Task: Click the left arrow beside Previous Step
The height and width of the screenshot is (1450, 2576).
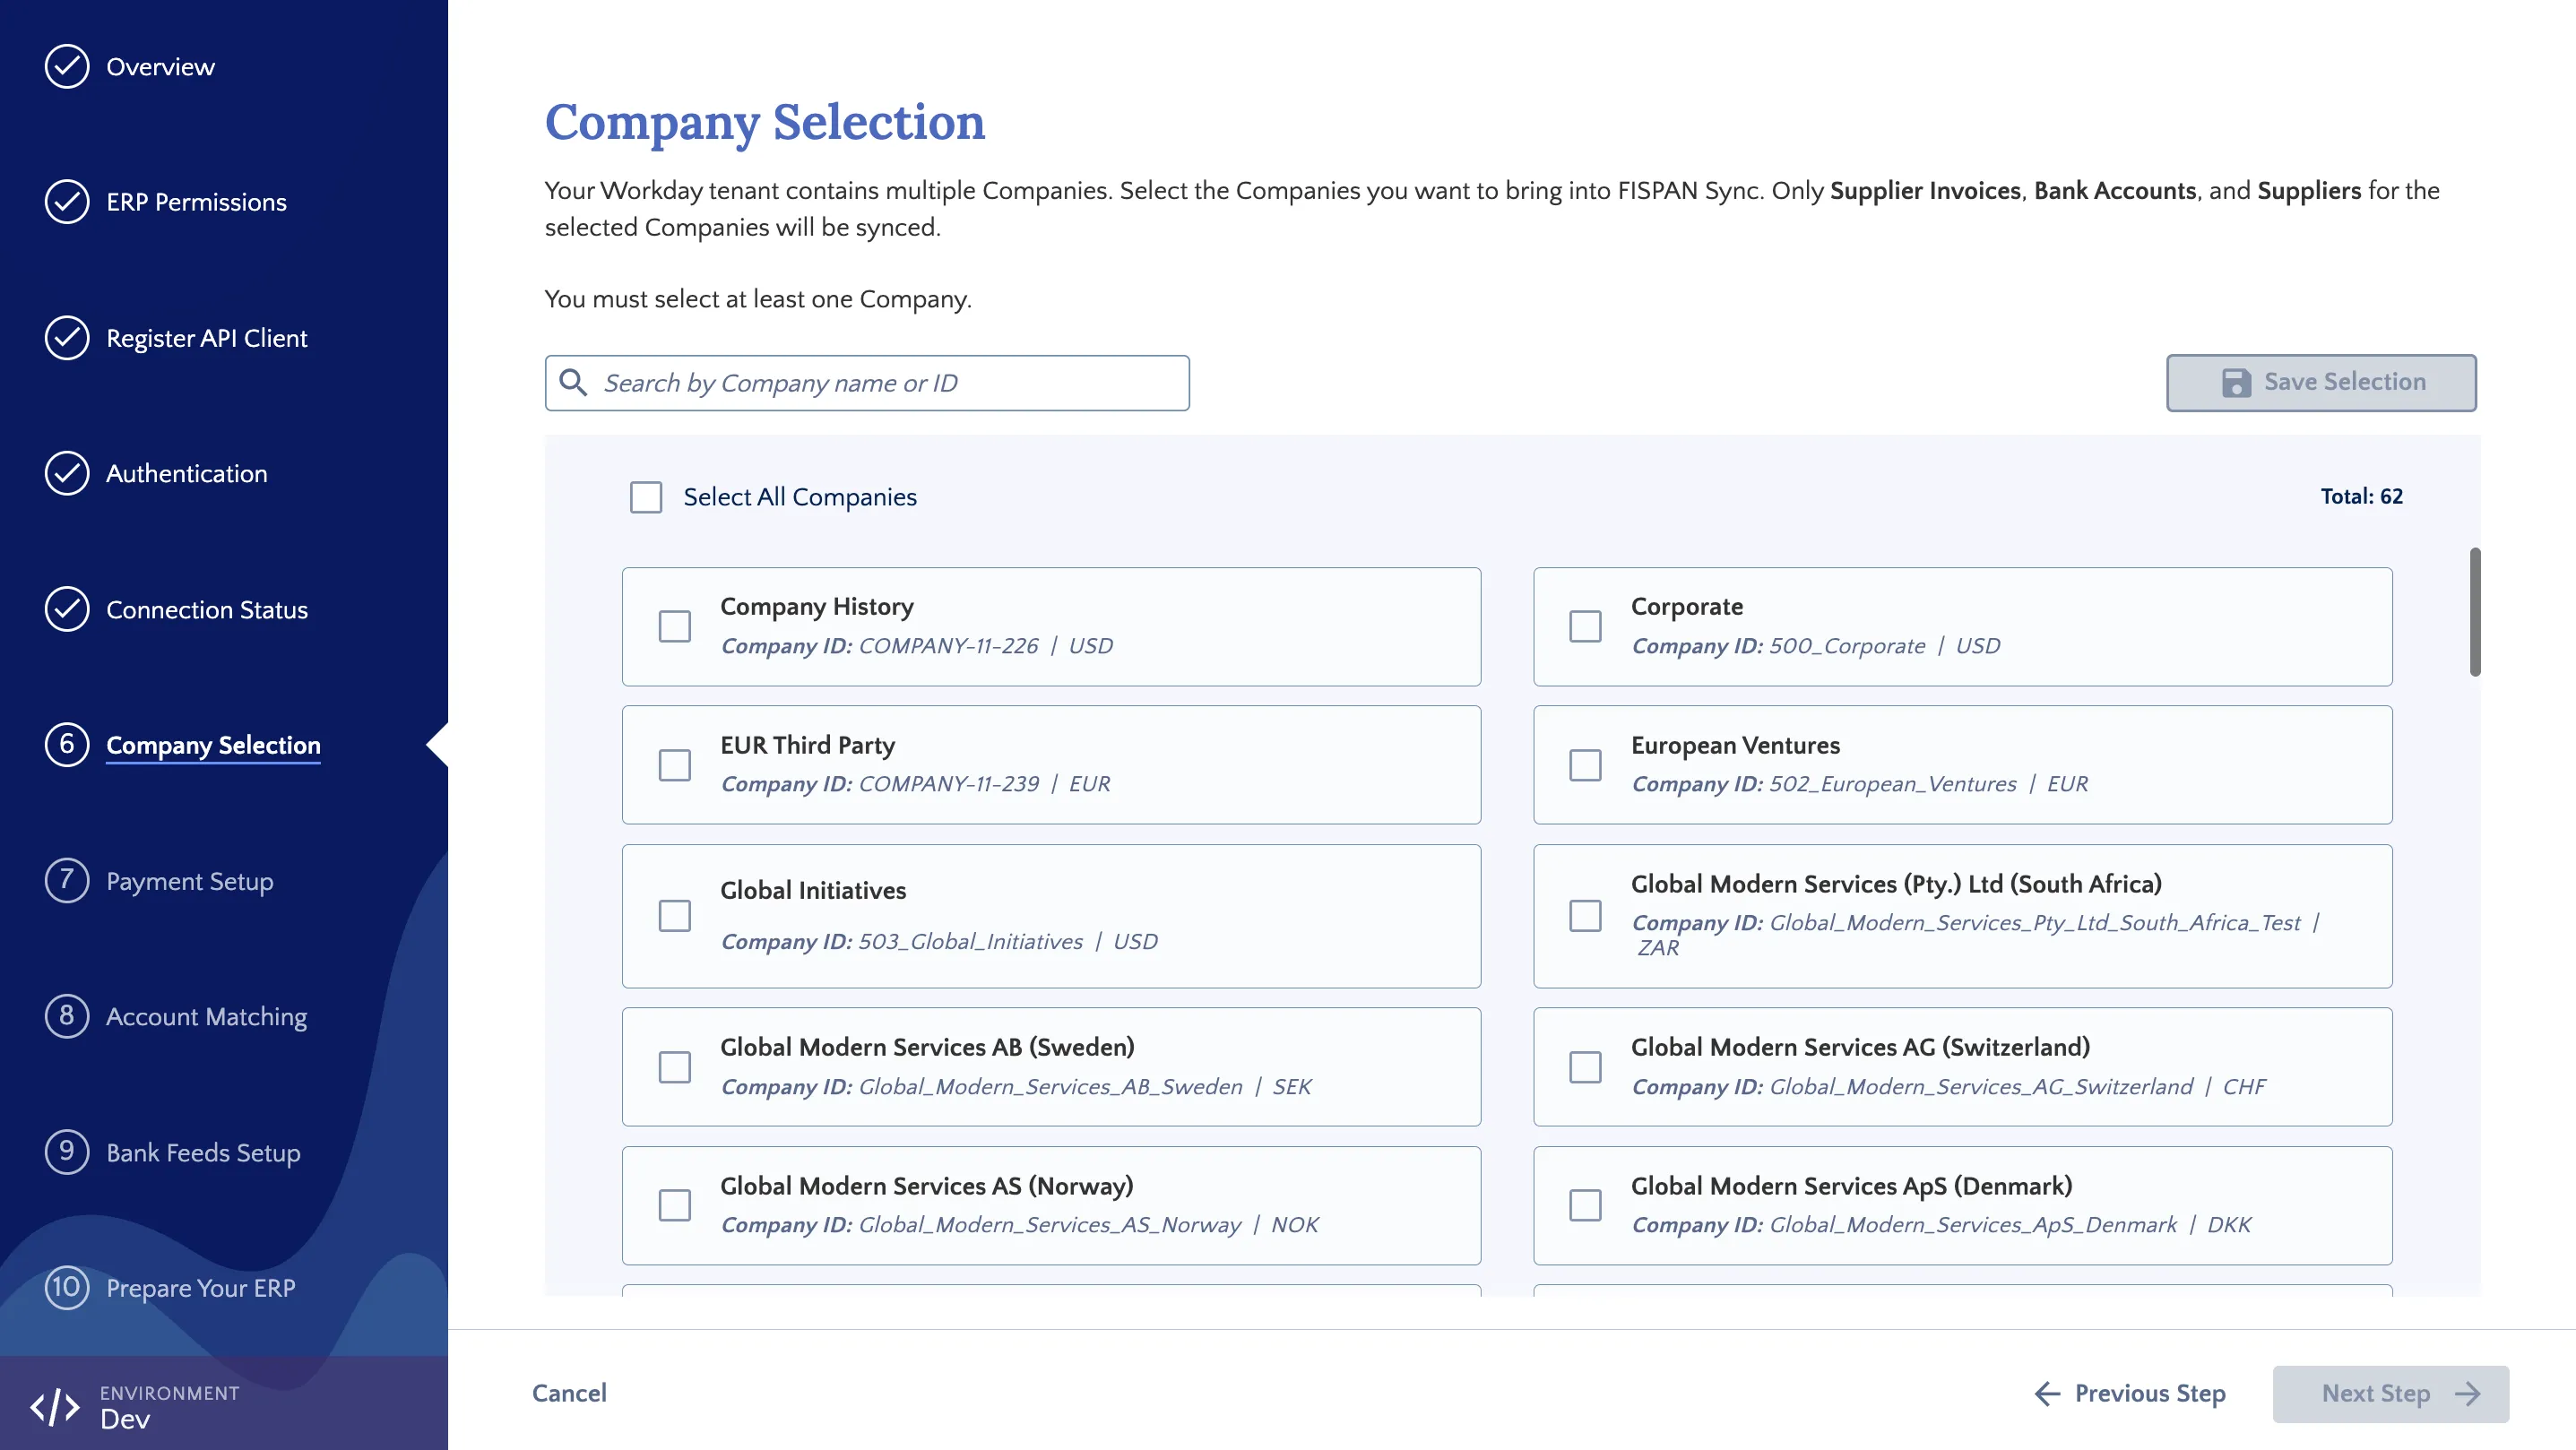Action: click(2048, 1394)
